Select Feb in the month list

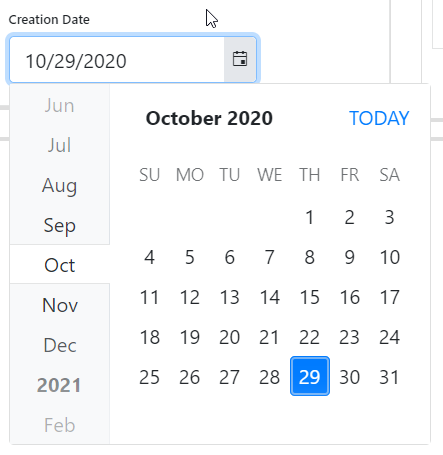(x=60, y=425)
